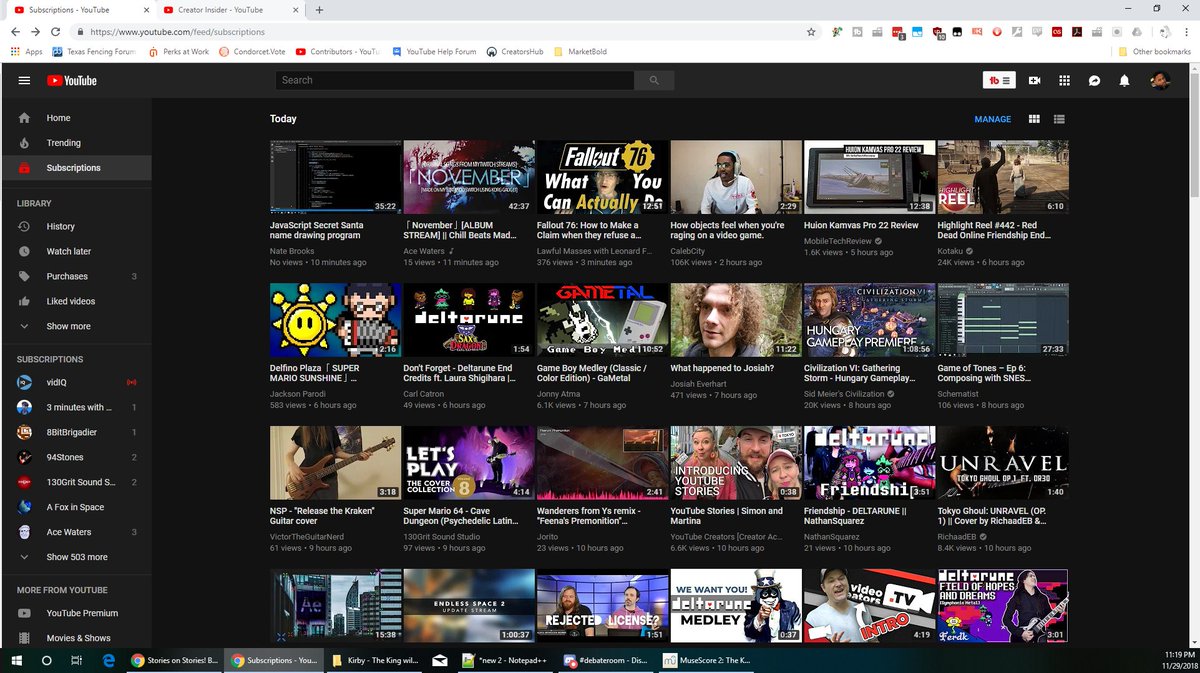The width and height of the screenshot is (1200, 673).
Task: Open the Apps bookmarks shortcut
Action: [27, 51]
